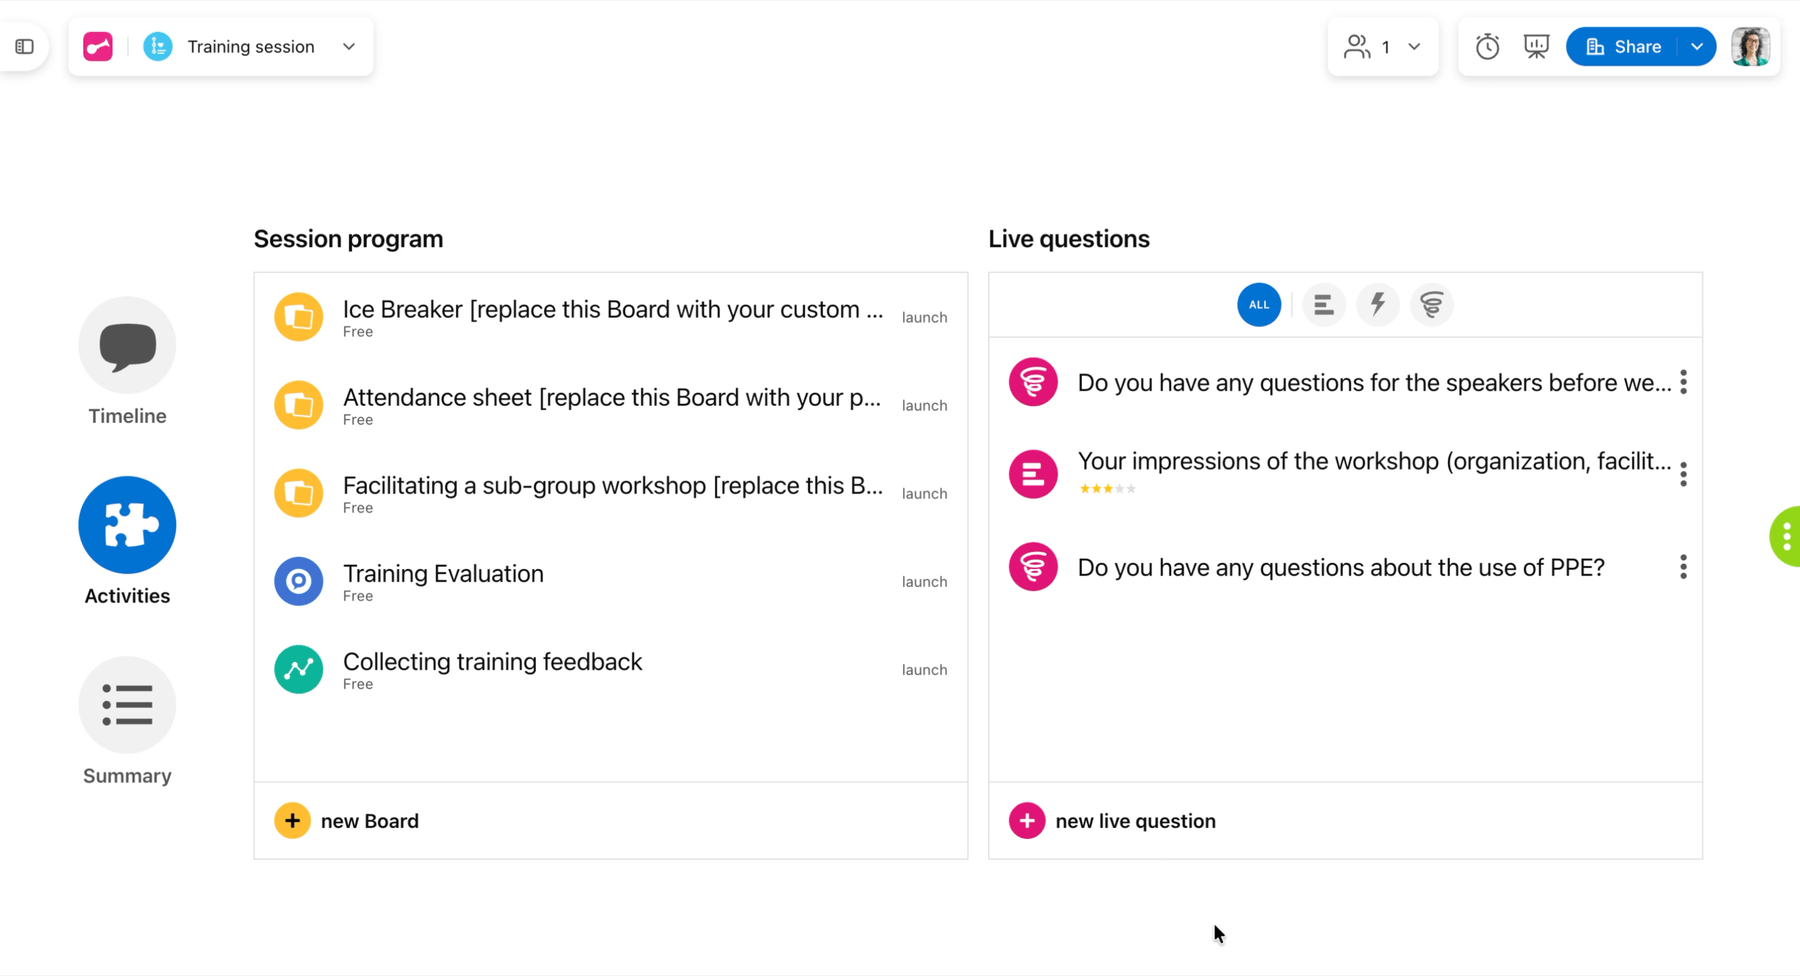Expand the participants count dropdown
Image resolution: width=1800 pixels, height=976 pixels.
[1414, 46]
